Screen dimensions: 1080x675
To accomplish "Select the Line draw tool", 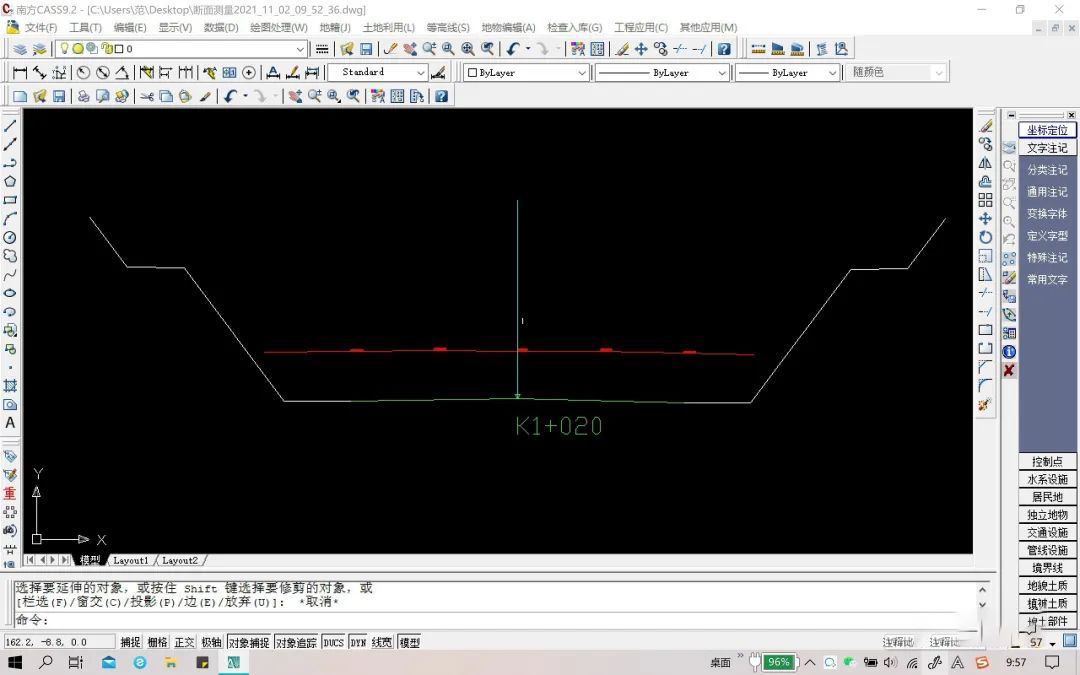I will click(x=10, y=126).
